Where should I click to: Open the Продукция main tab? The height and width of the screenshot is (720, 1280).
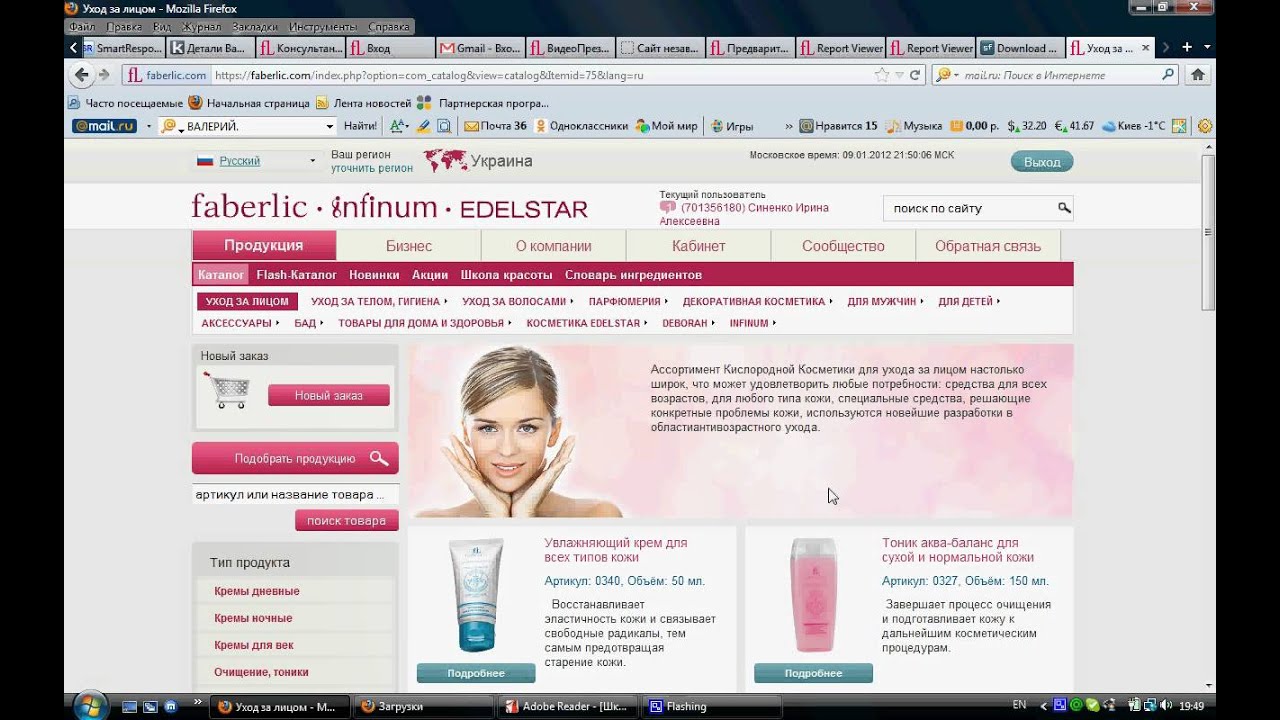(x=264, y=246)
